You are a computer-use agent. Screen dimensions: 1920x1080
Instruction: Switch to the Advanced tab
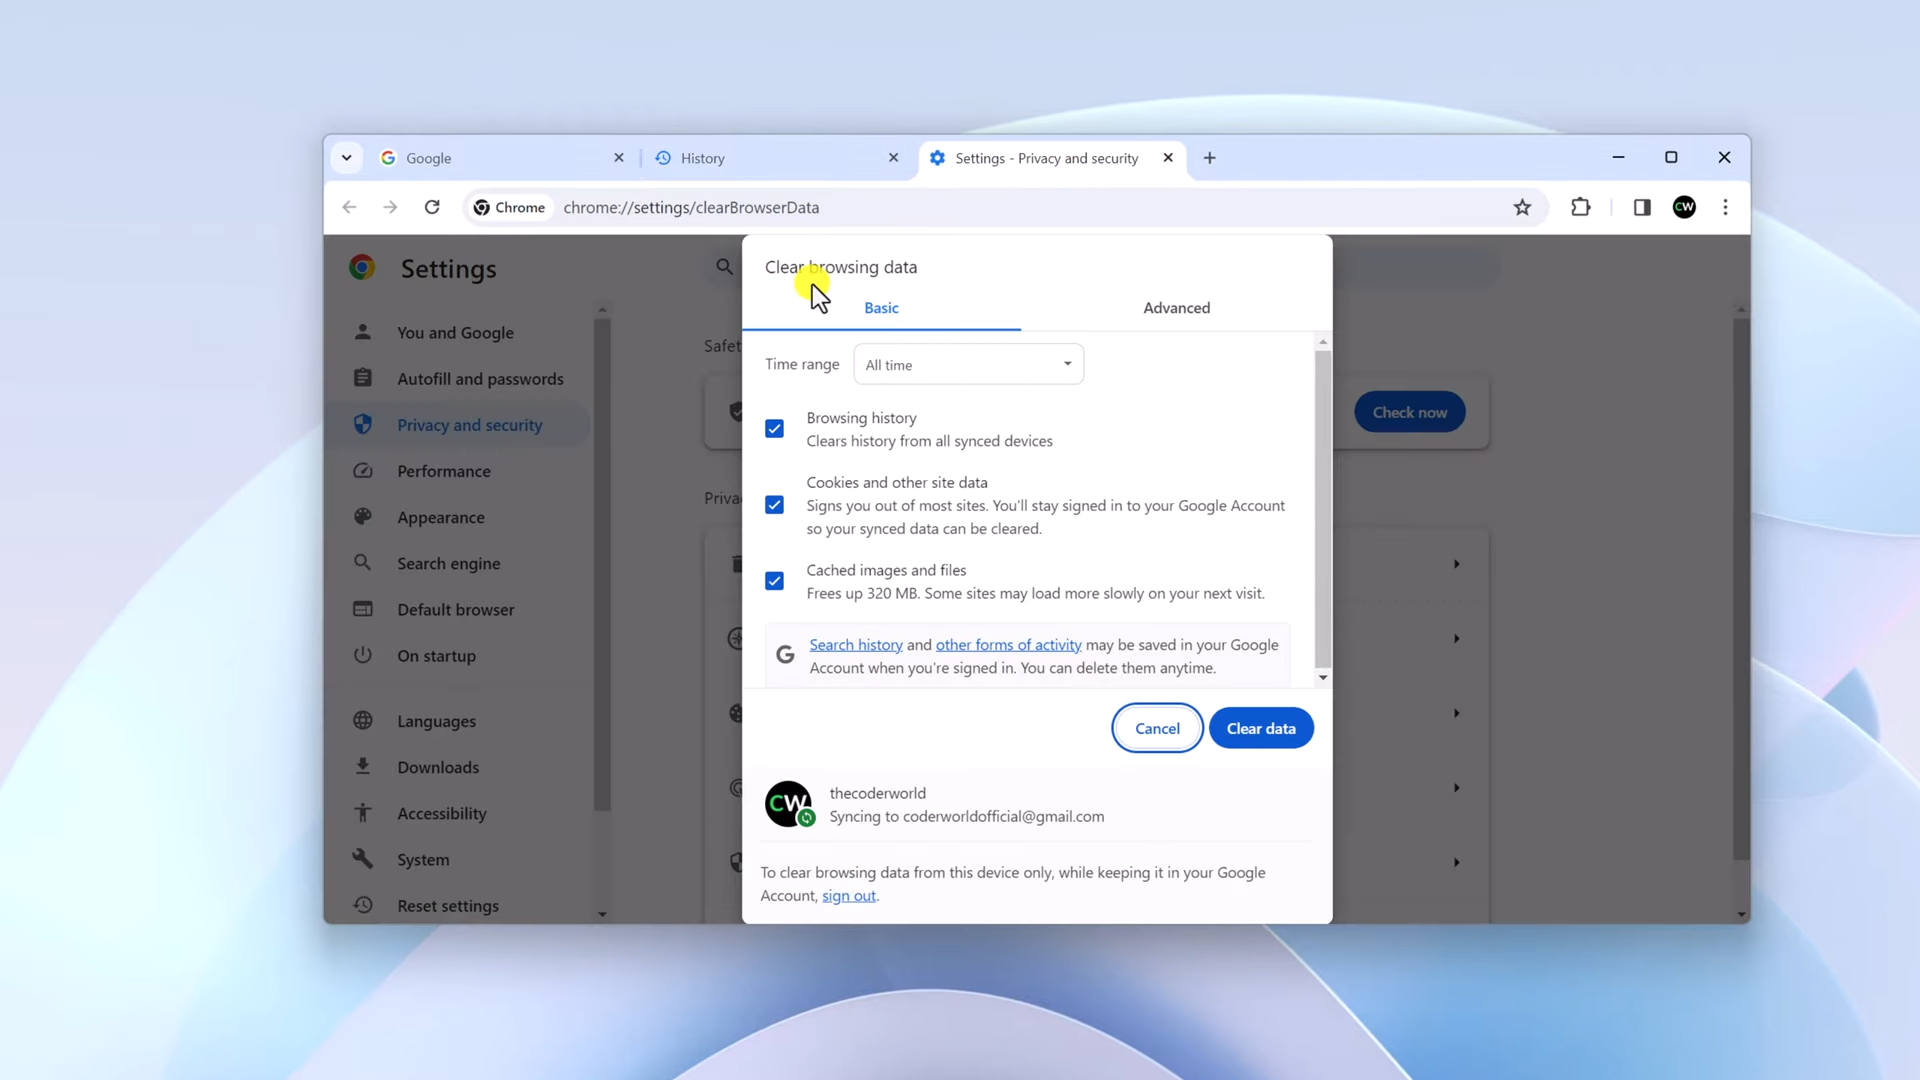(x=1176, y=307)
